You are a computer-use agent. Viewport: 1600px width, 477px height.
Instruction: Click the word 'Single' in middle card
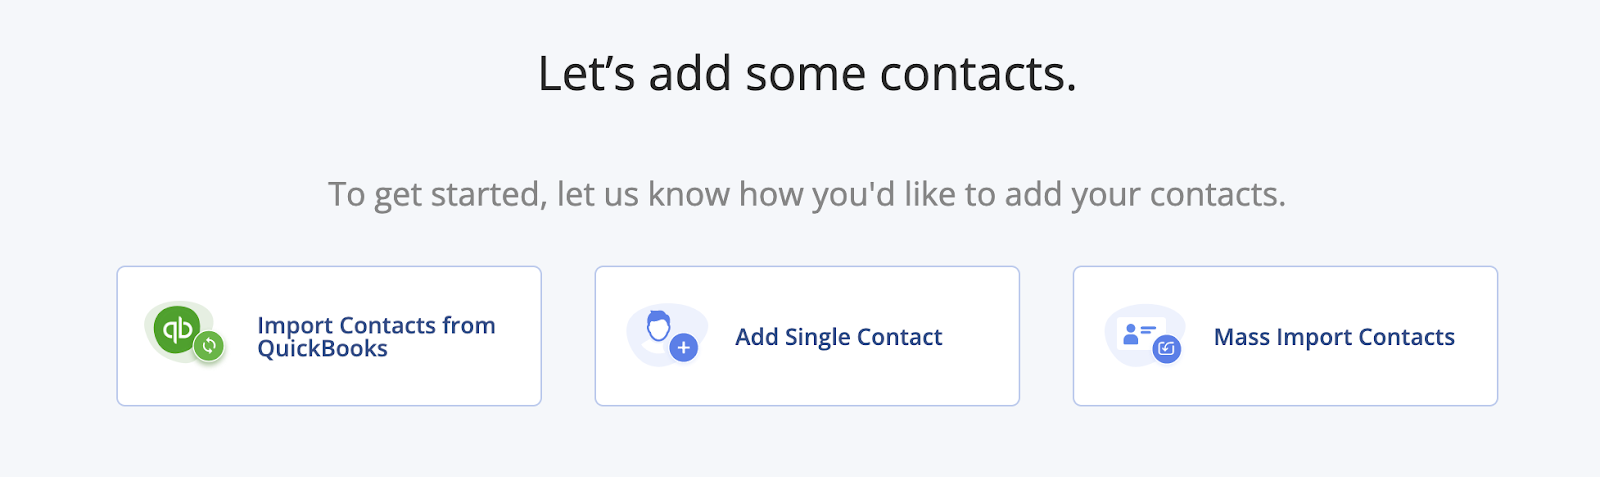[817, 338]
